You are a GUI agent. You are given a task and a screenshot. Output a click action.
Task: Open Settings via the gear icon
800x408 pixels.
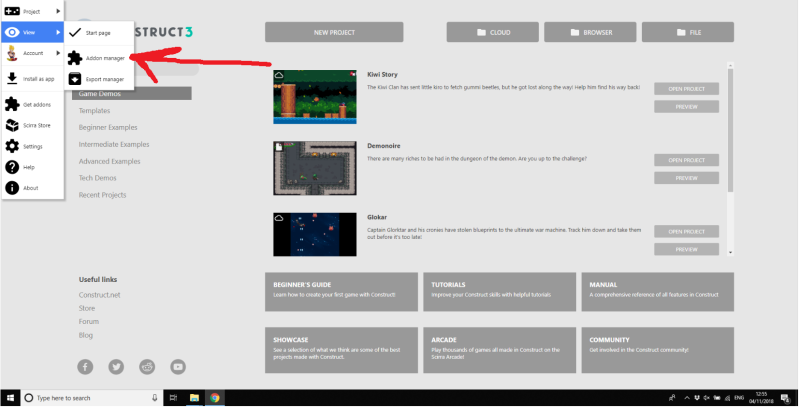(12, 146)
